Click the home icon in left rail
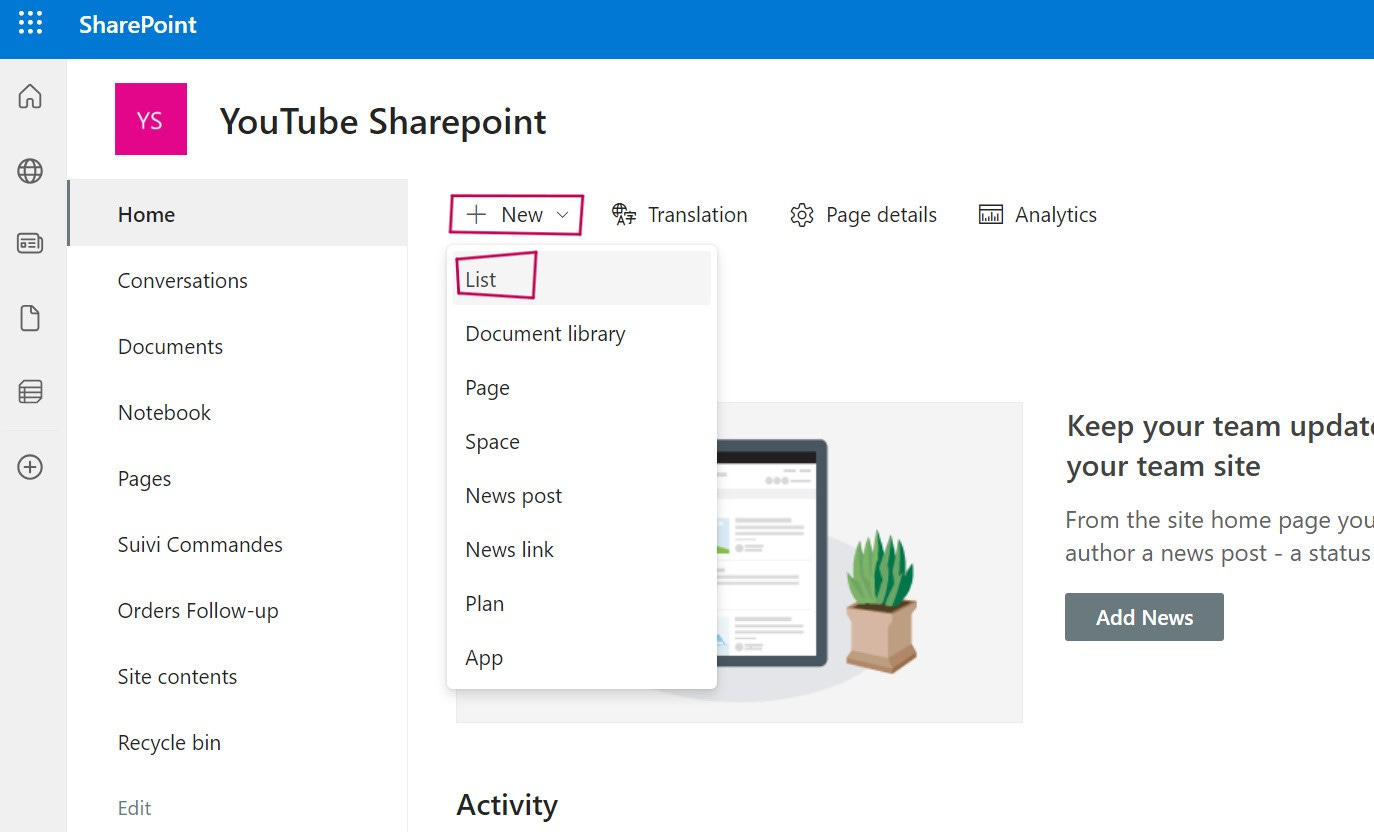 30,97
